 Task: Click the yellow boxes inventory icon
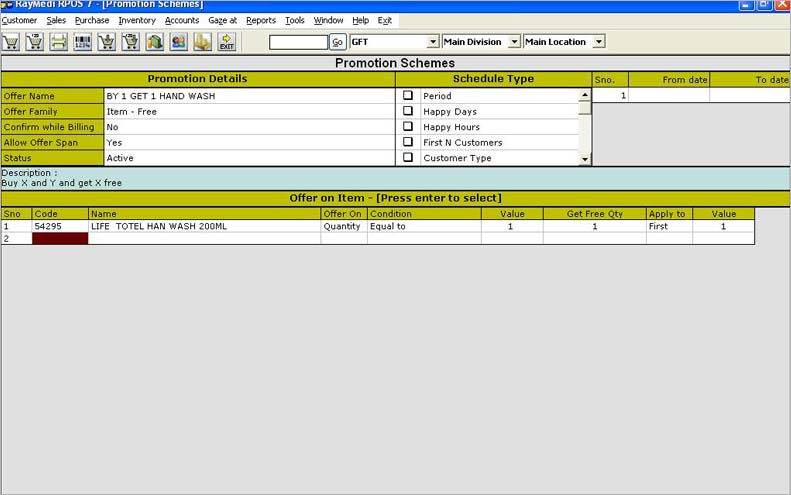click(x=203, y=42)
